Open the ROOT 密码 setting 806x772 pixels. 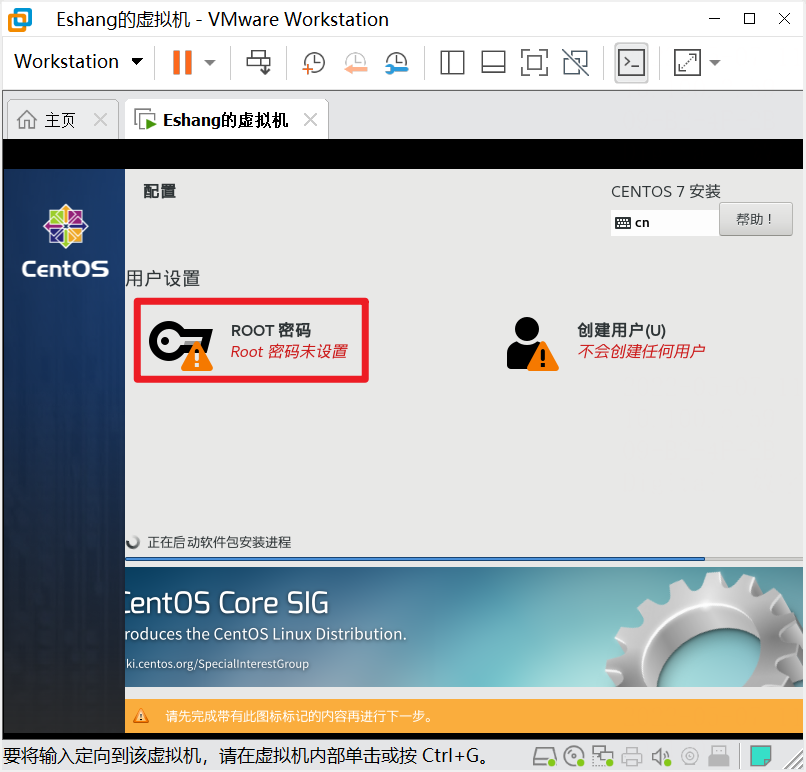pyautogui.click(x=251, y=340)
